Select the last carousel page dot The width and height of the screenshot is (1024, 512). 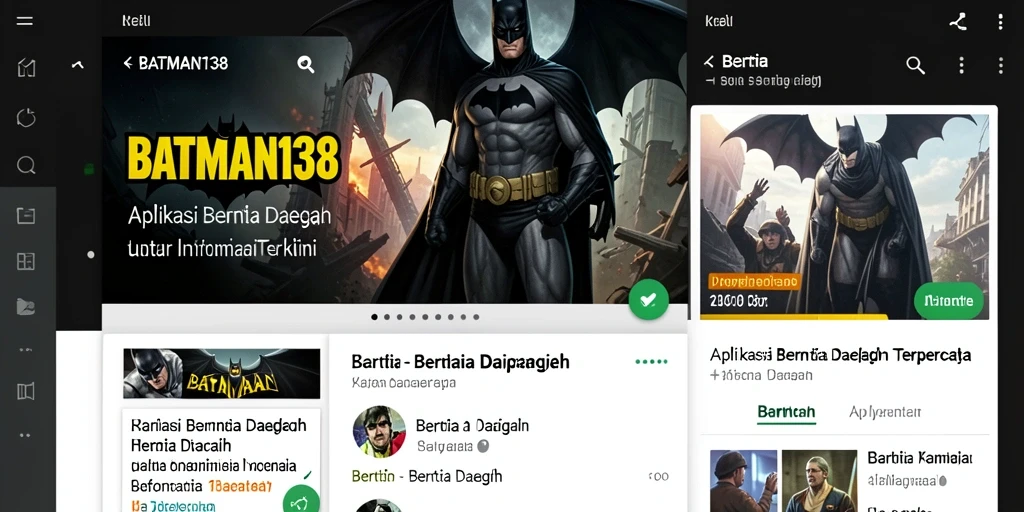tap(476, 317)
